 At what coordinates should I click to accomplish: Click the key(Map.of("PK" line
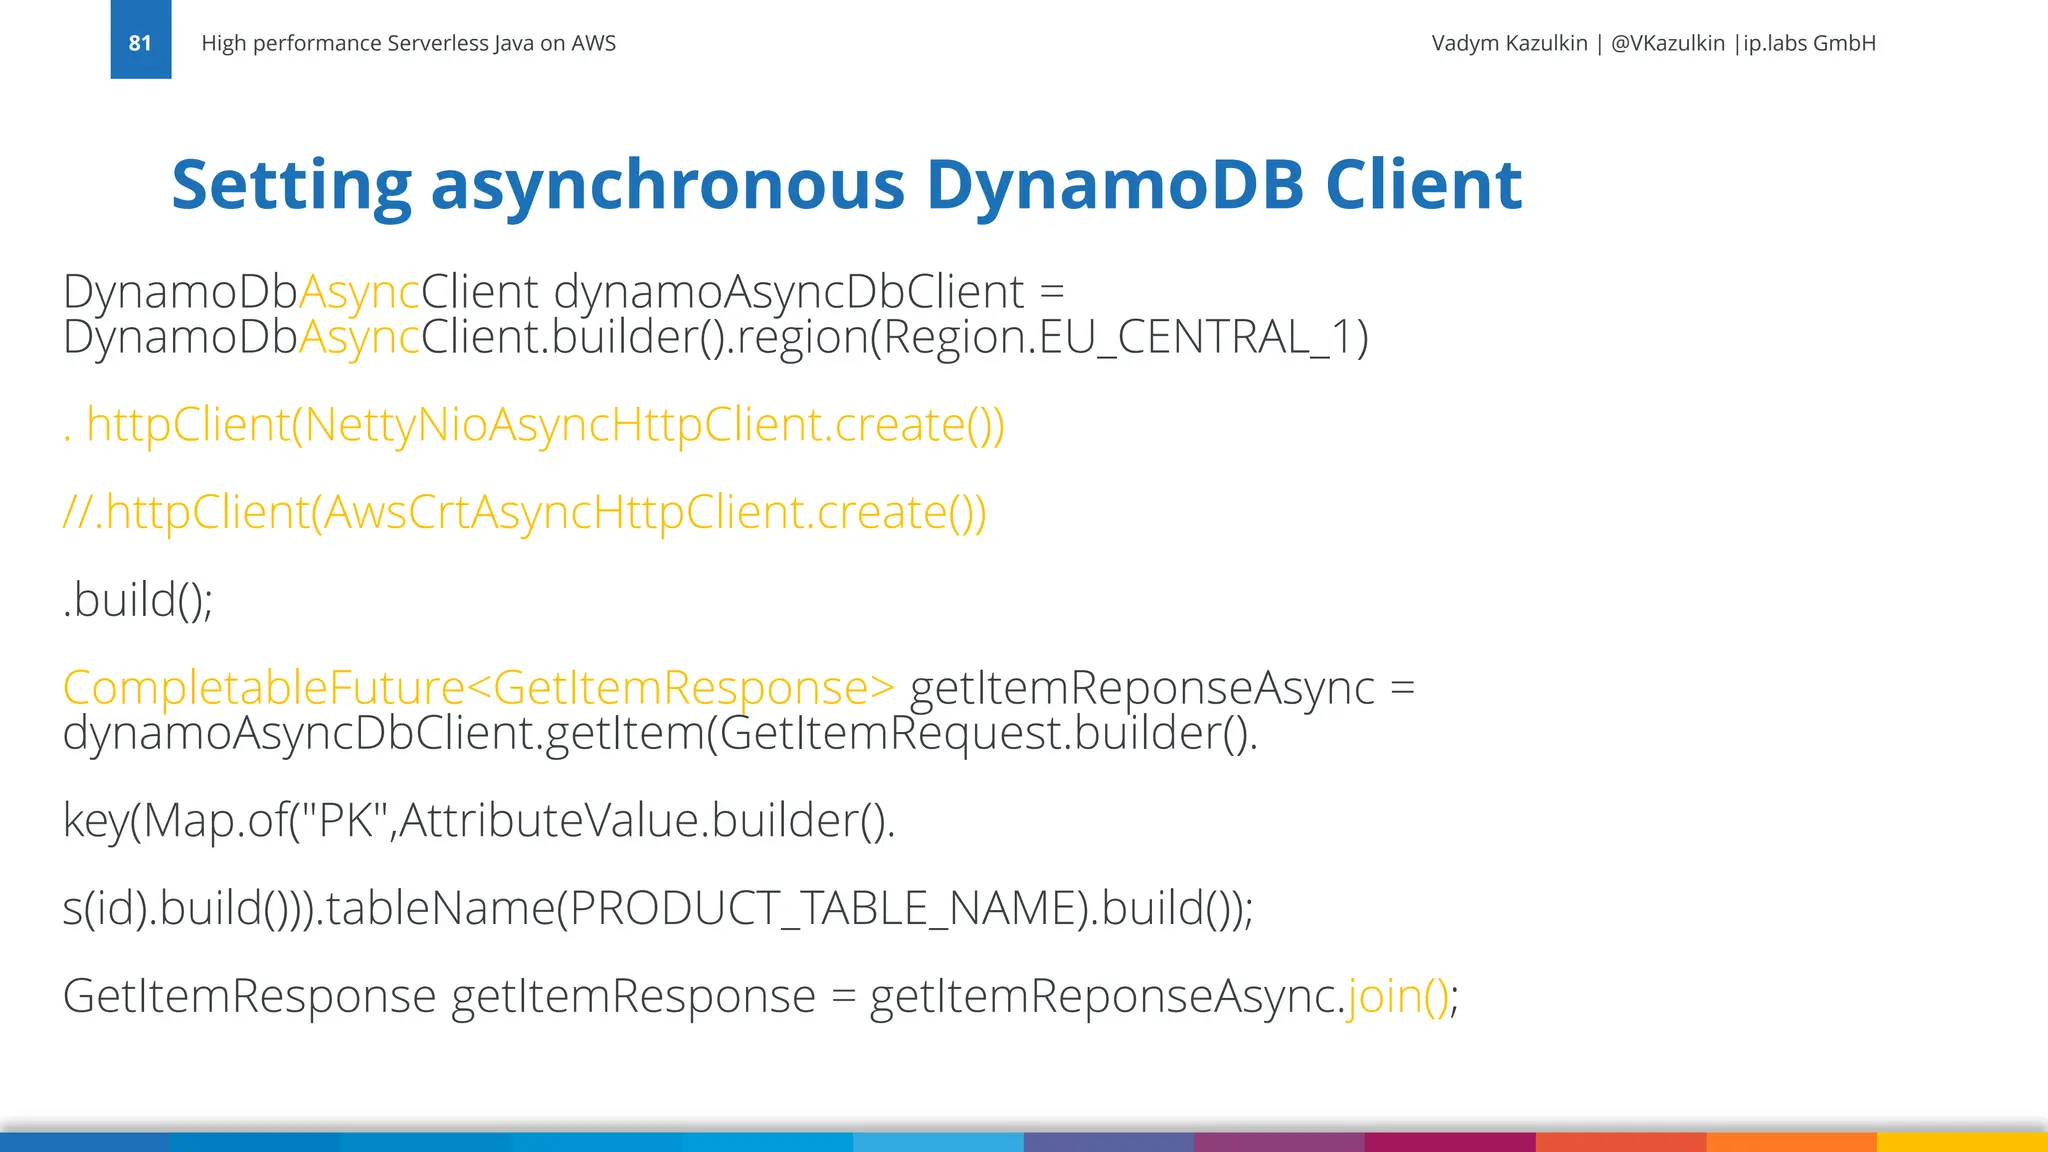478,821
